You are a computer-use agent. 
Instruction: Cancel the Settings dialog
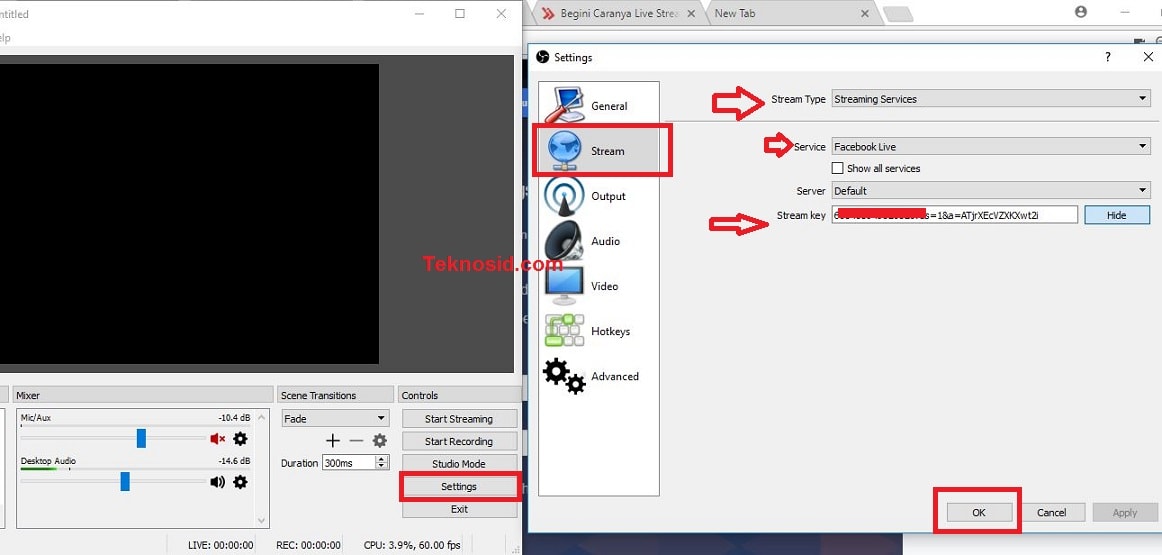[1051, 512]
